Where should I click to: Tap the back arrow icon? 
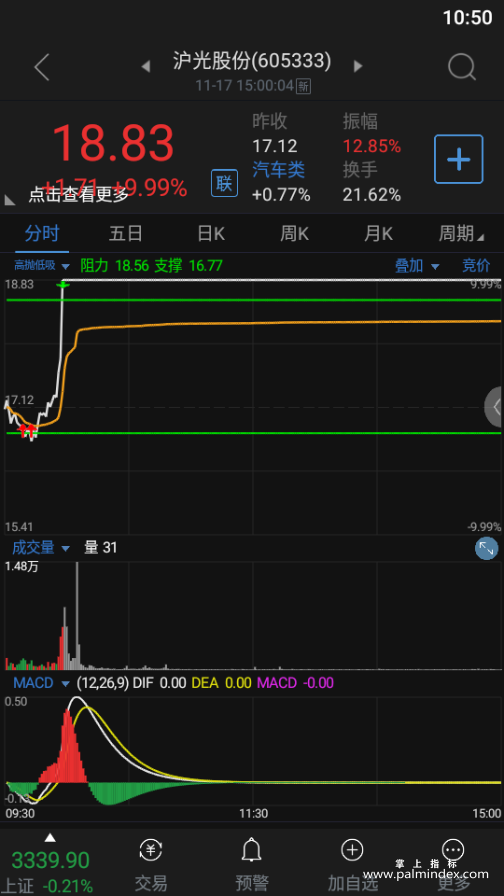[x=42, y=67]
